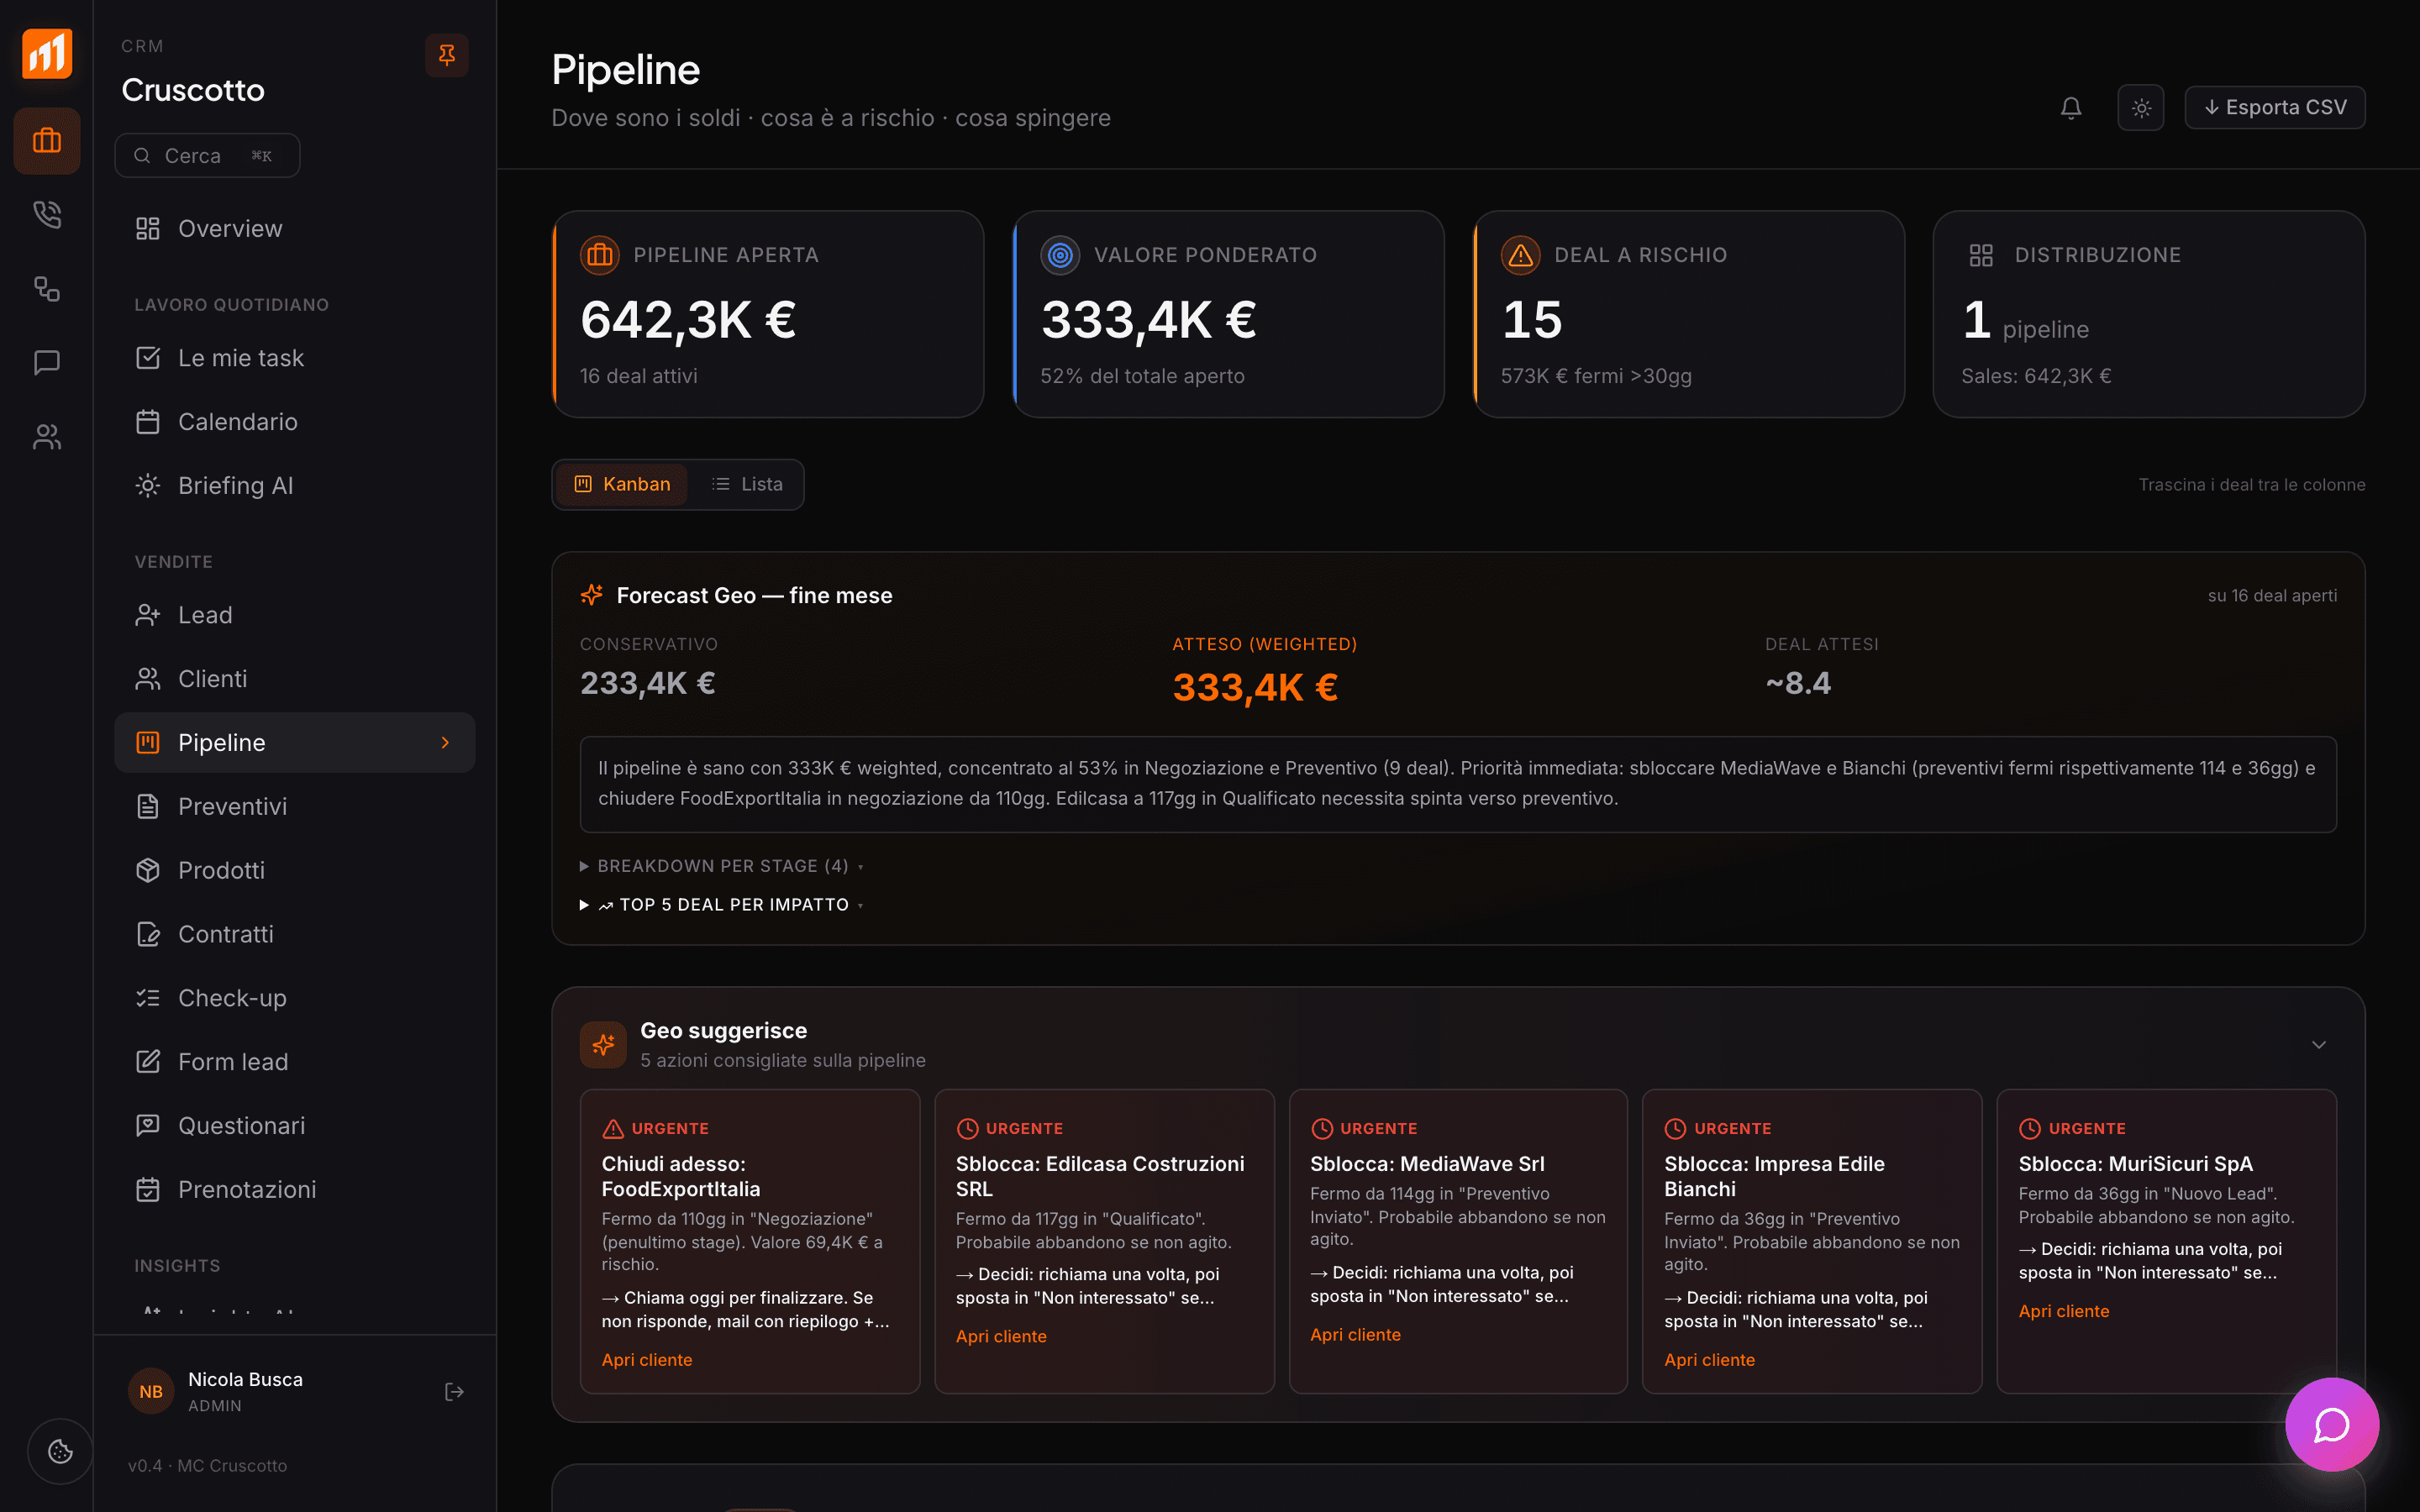Export pipeline with Esporta CSV
The width and height of the screenshot is (2420, 1512).
click(2275, 108)
